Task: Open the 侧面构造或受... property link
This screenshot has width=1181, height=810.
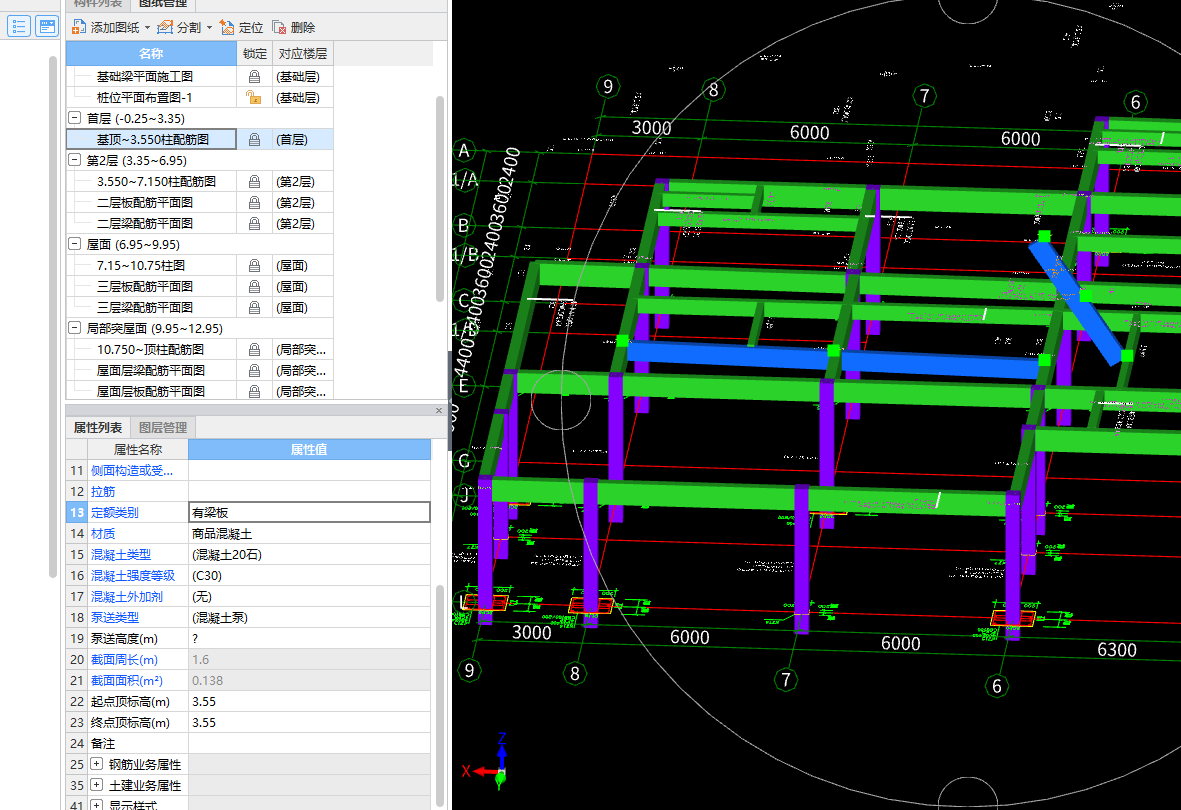Action: (132, 471)
